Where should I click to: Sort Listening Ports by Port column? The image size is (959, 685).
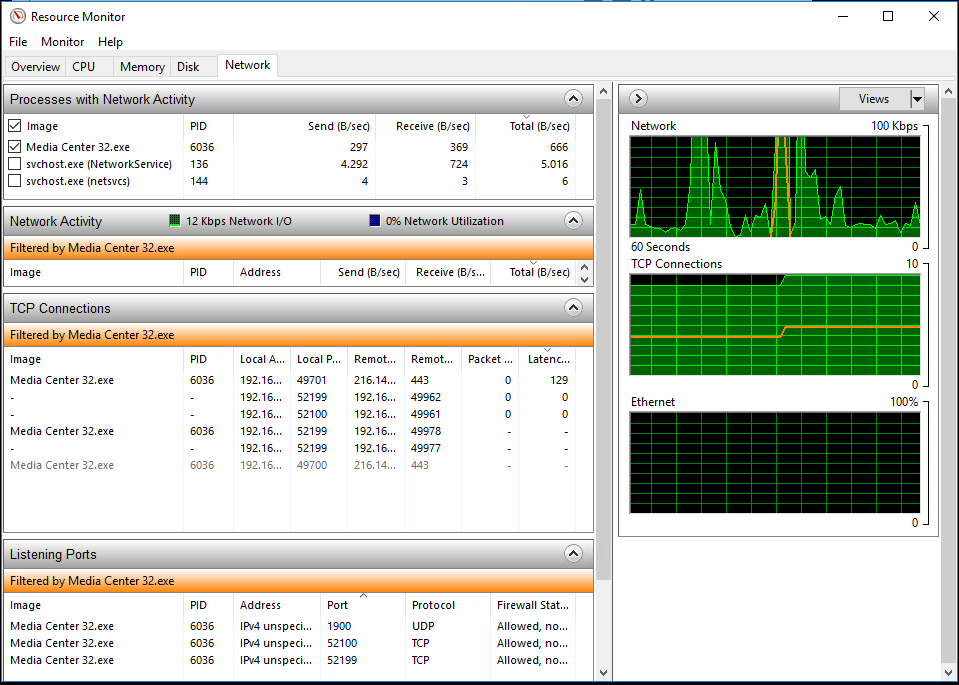coord(363,605)
